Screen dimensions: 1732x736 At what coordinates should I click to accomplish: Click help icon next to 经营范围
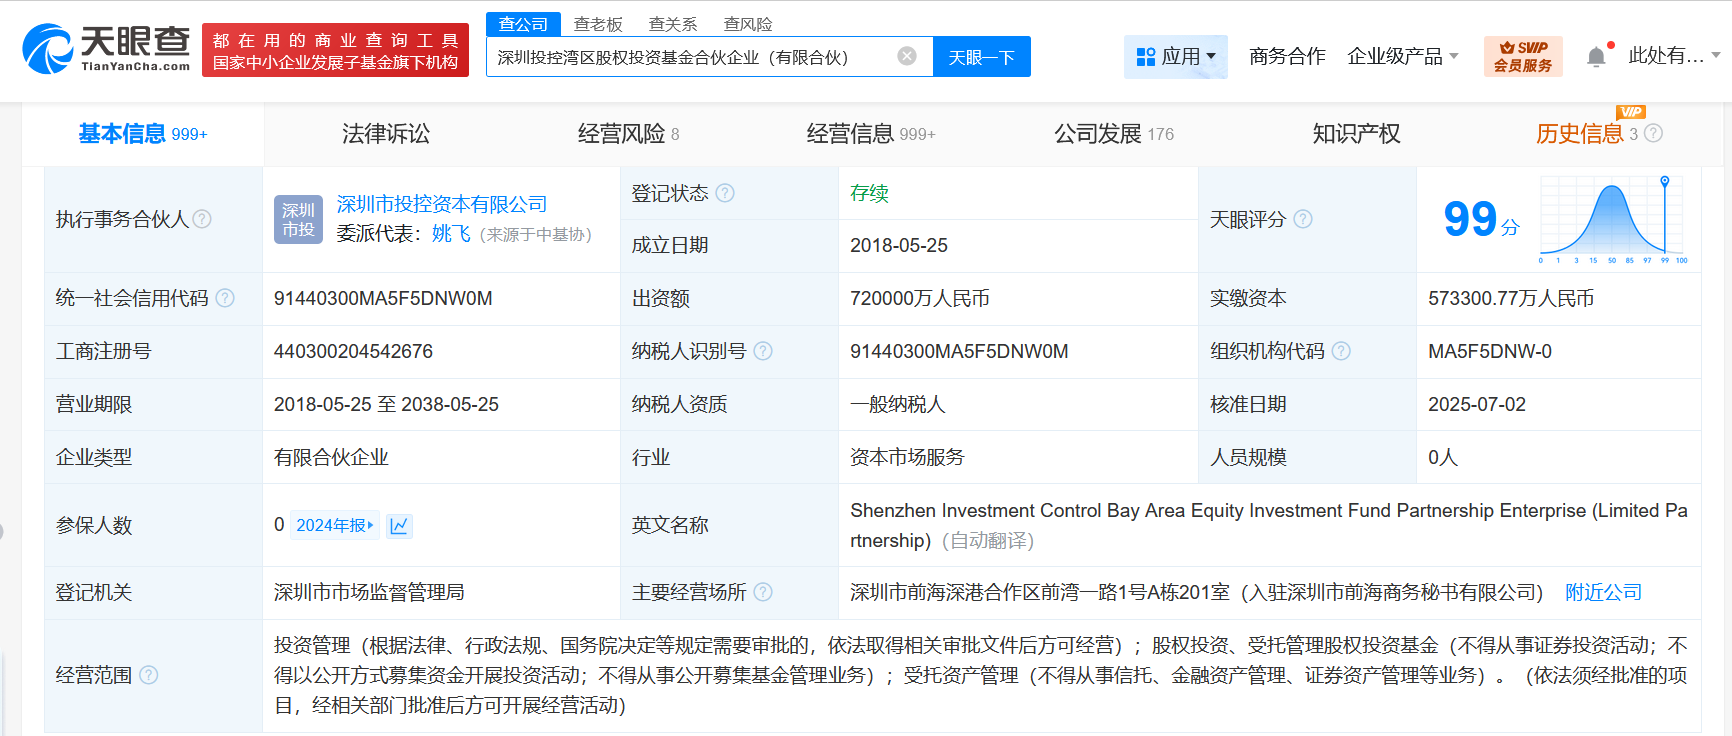tap(149, 675)
